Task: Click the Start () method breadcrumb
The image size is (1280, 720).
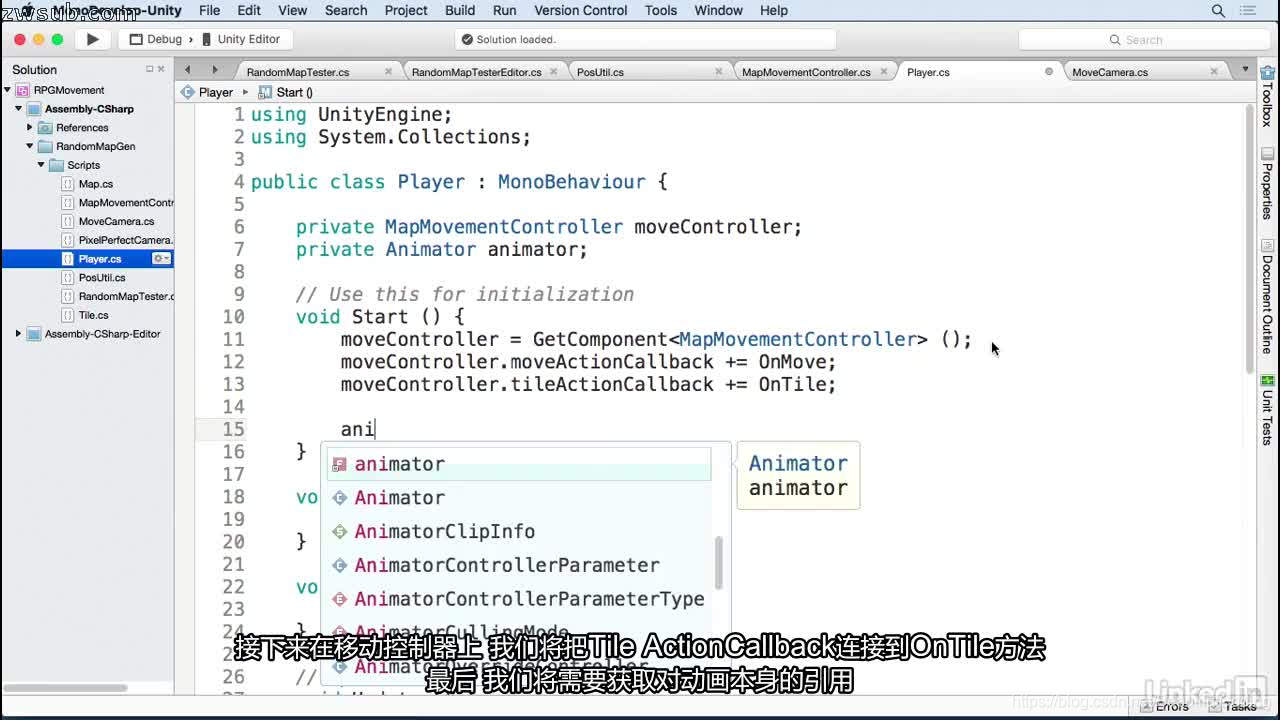Action: pyautogui.click(x=286, y=92)
